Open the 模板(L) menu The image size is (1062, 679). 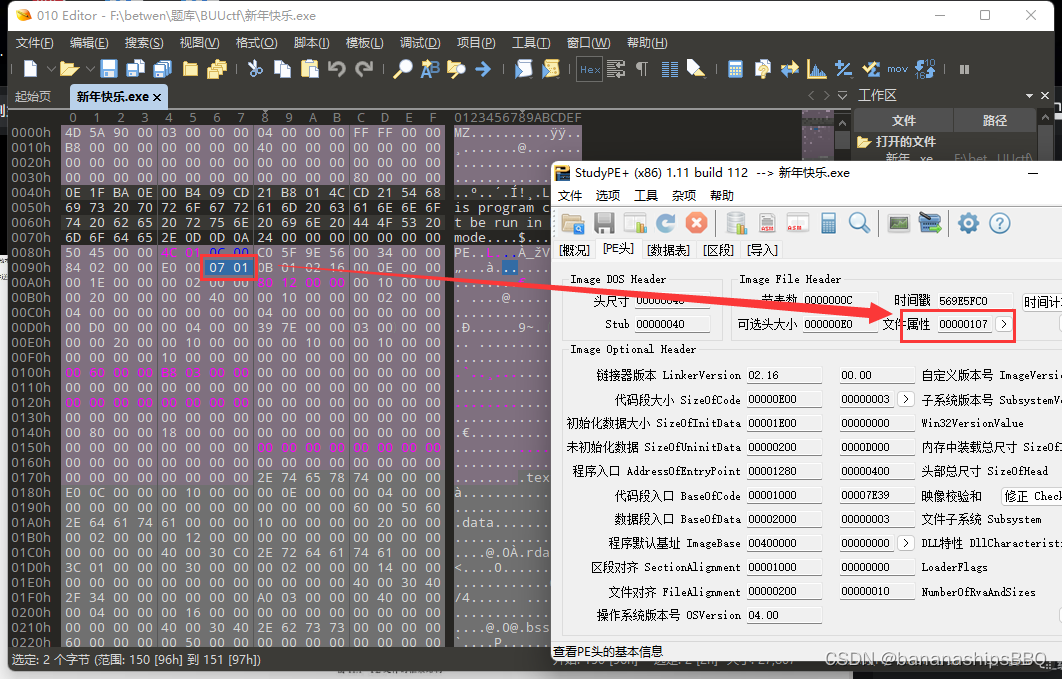coord(364,43)
